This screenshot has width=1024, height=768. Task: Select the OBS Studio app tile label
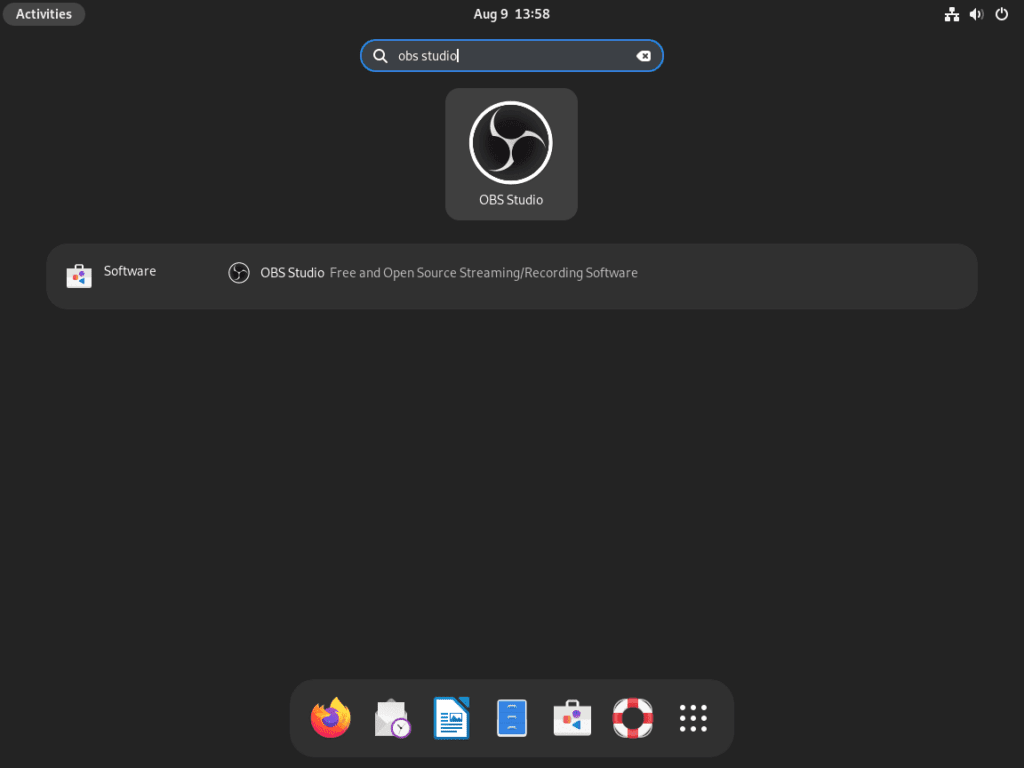tap(511, 199)
